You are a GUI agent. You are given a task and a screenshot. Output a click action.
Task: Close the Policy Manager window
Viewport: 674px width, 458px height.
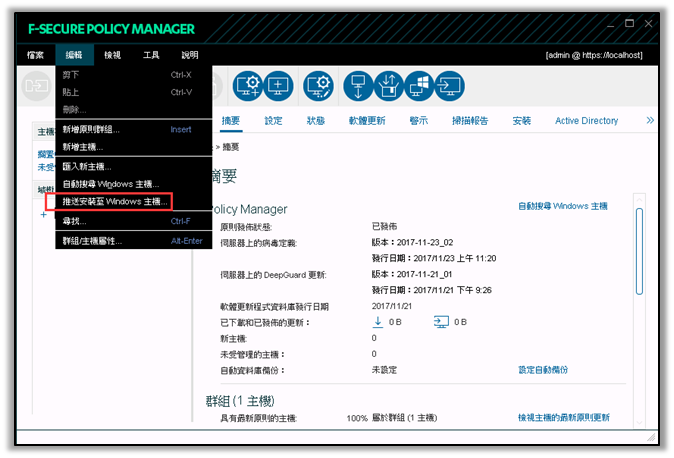coord(648,23)
